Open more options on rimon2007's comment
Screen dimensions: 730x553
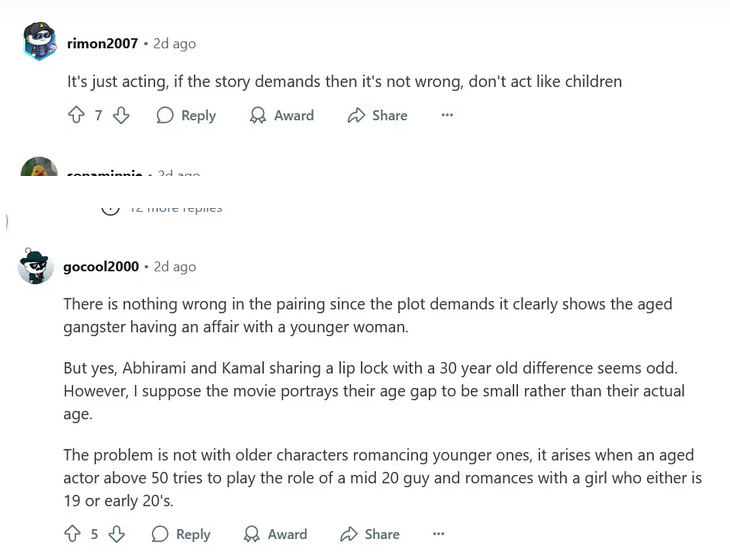(447, 116)
